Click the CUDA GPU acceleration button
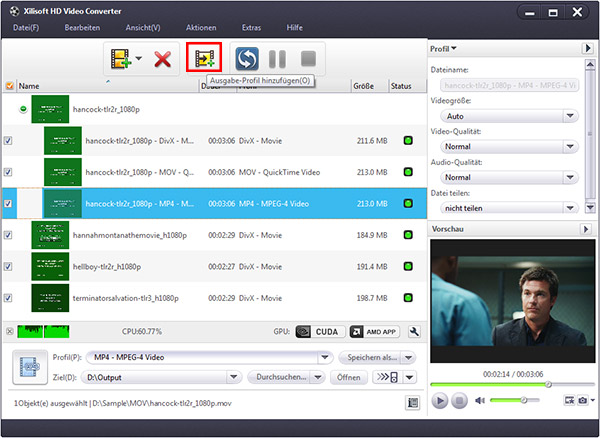Screen dimensions: 600x438 tap(320, 332)
